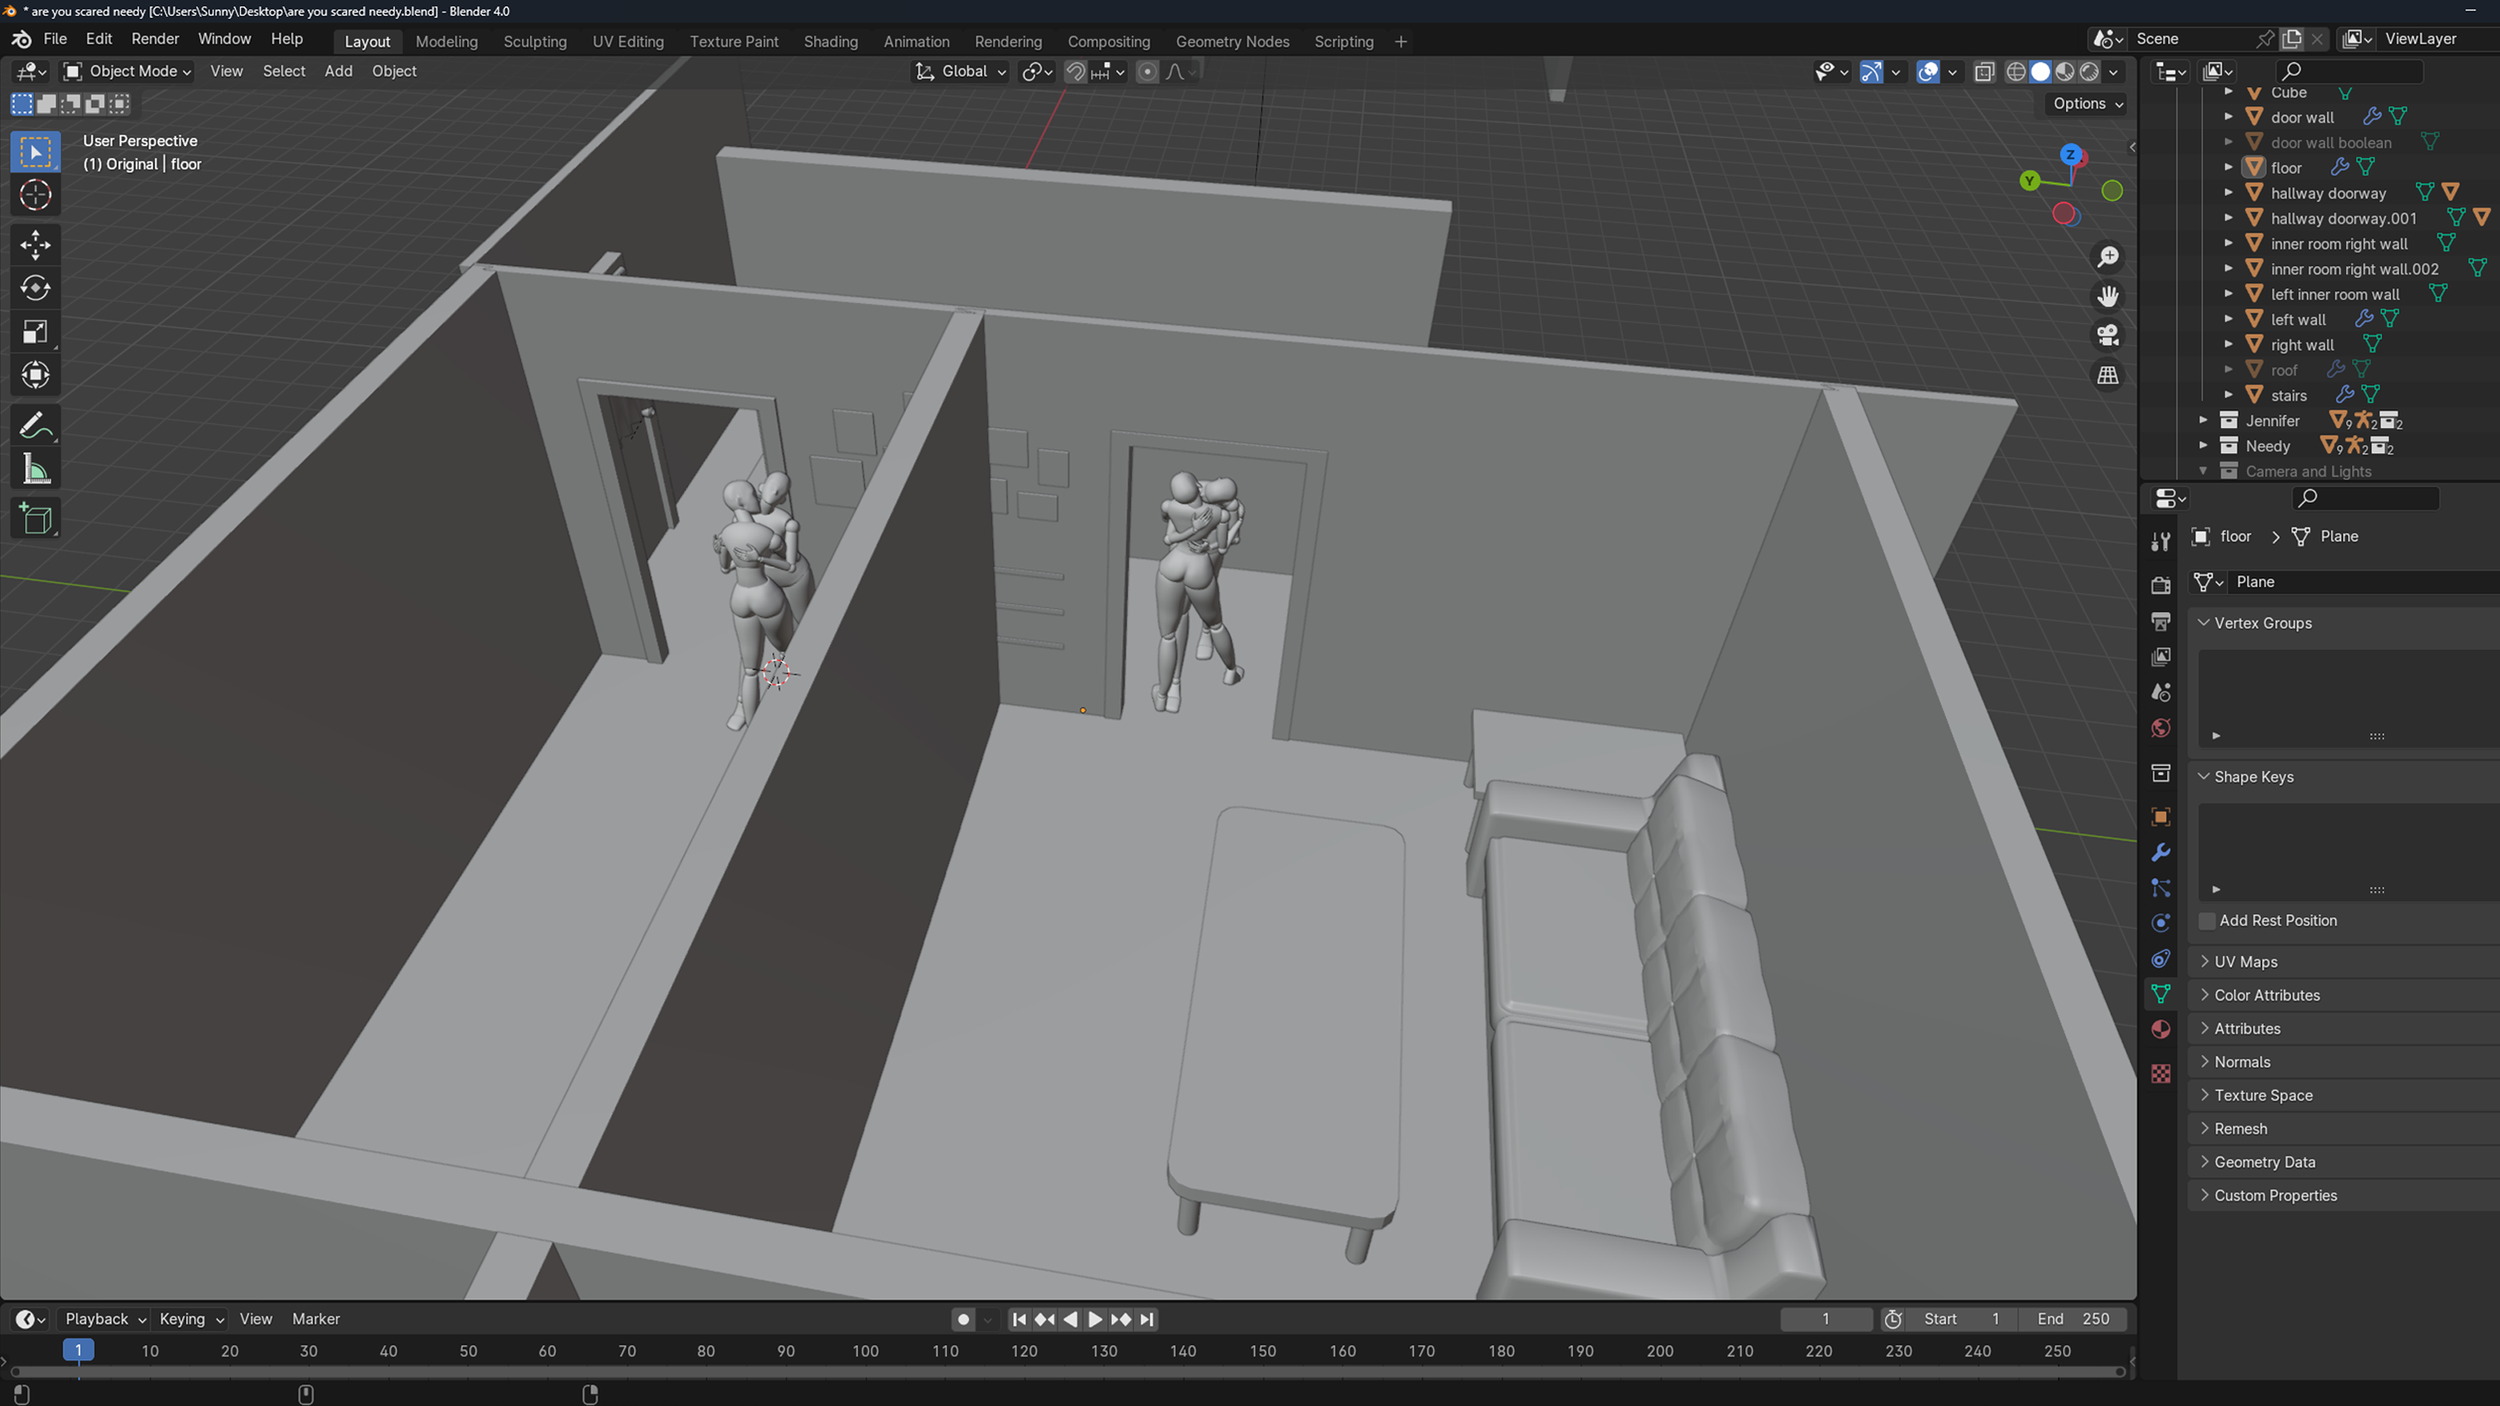Open the viewport Add menu
Viewport: 2500px width, 1406px height.
click(338, 71)
